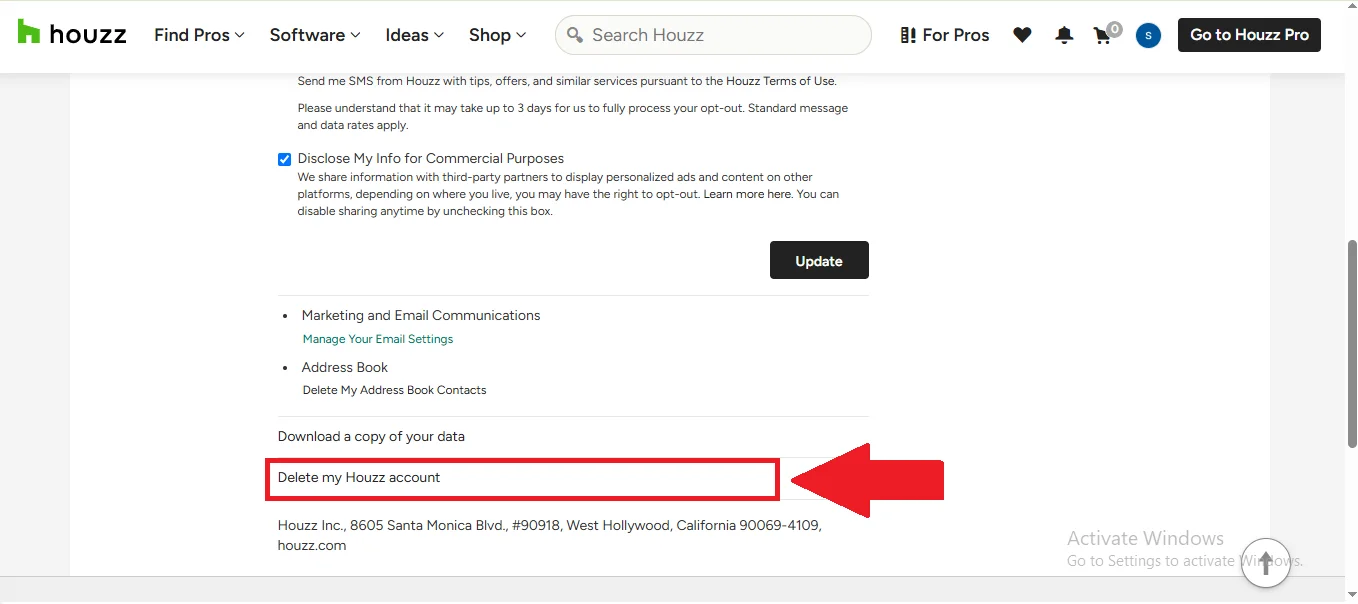Click the Update button
The height and width of the screenshot is (604, 1358).
click(x=819, y=260)
